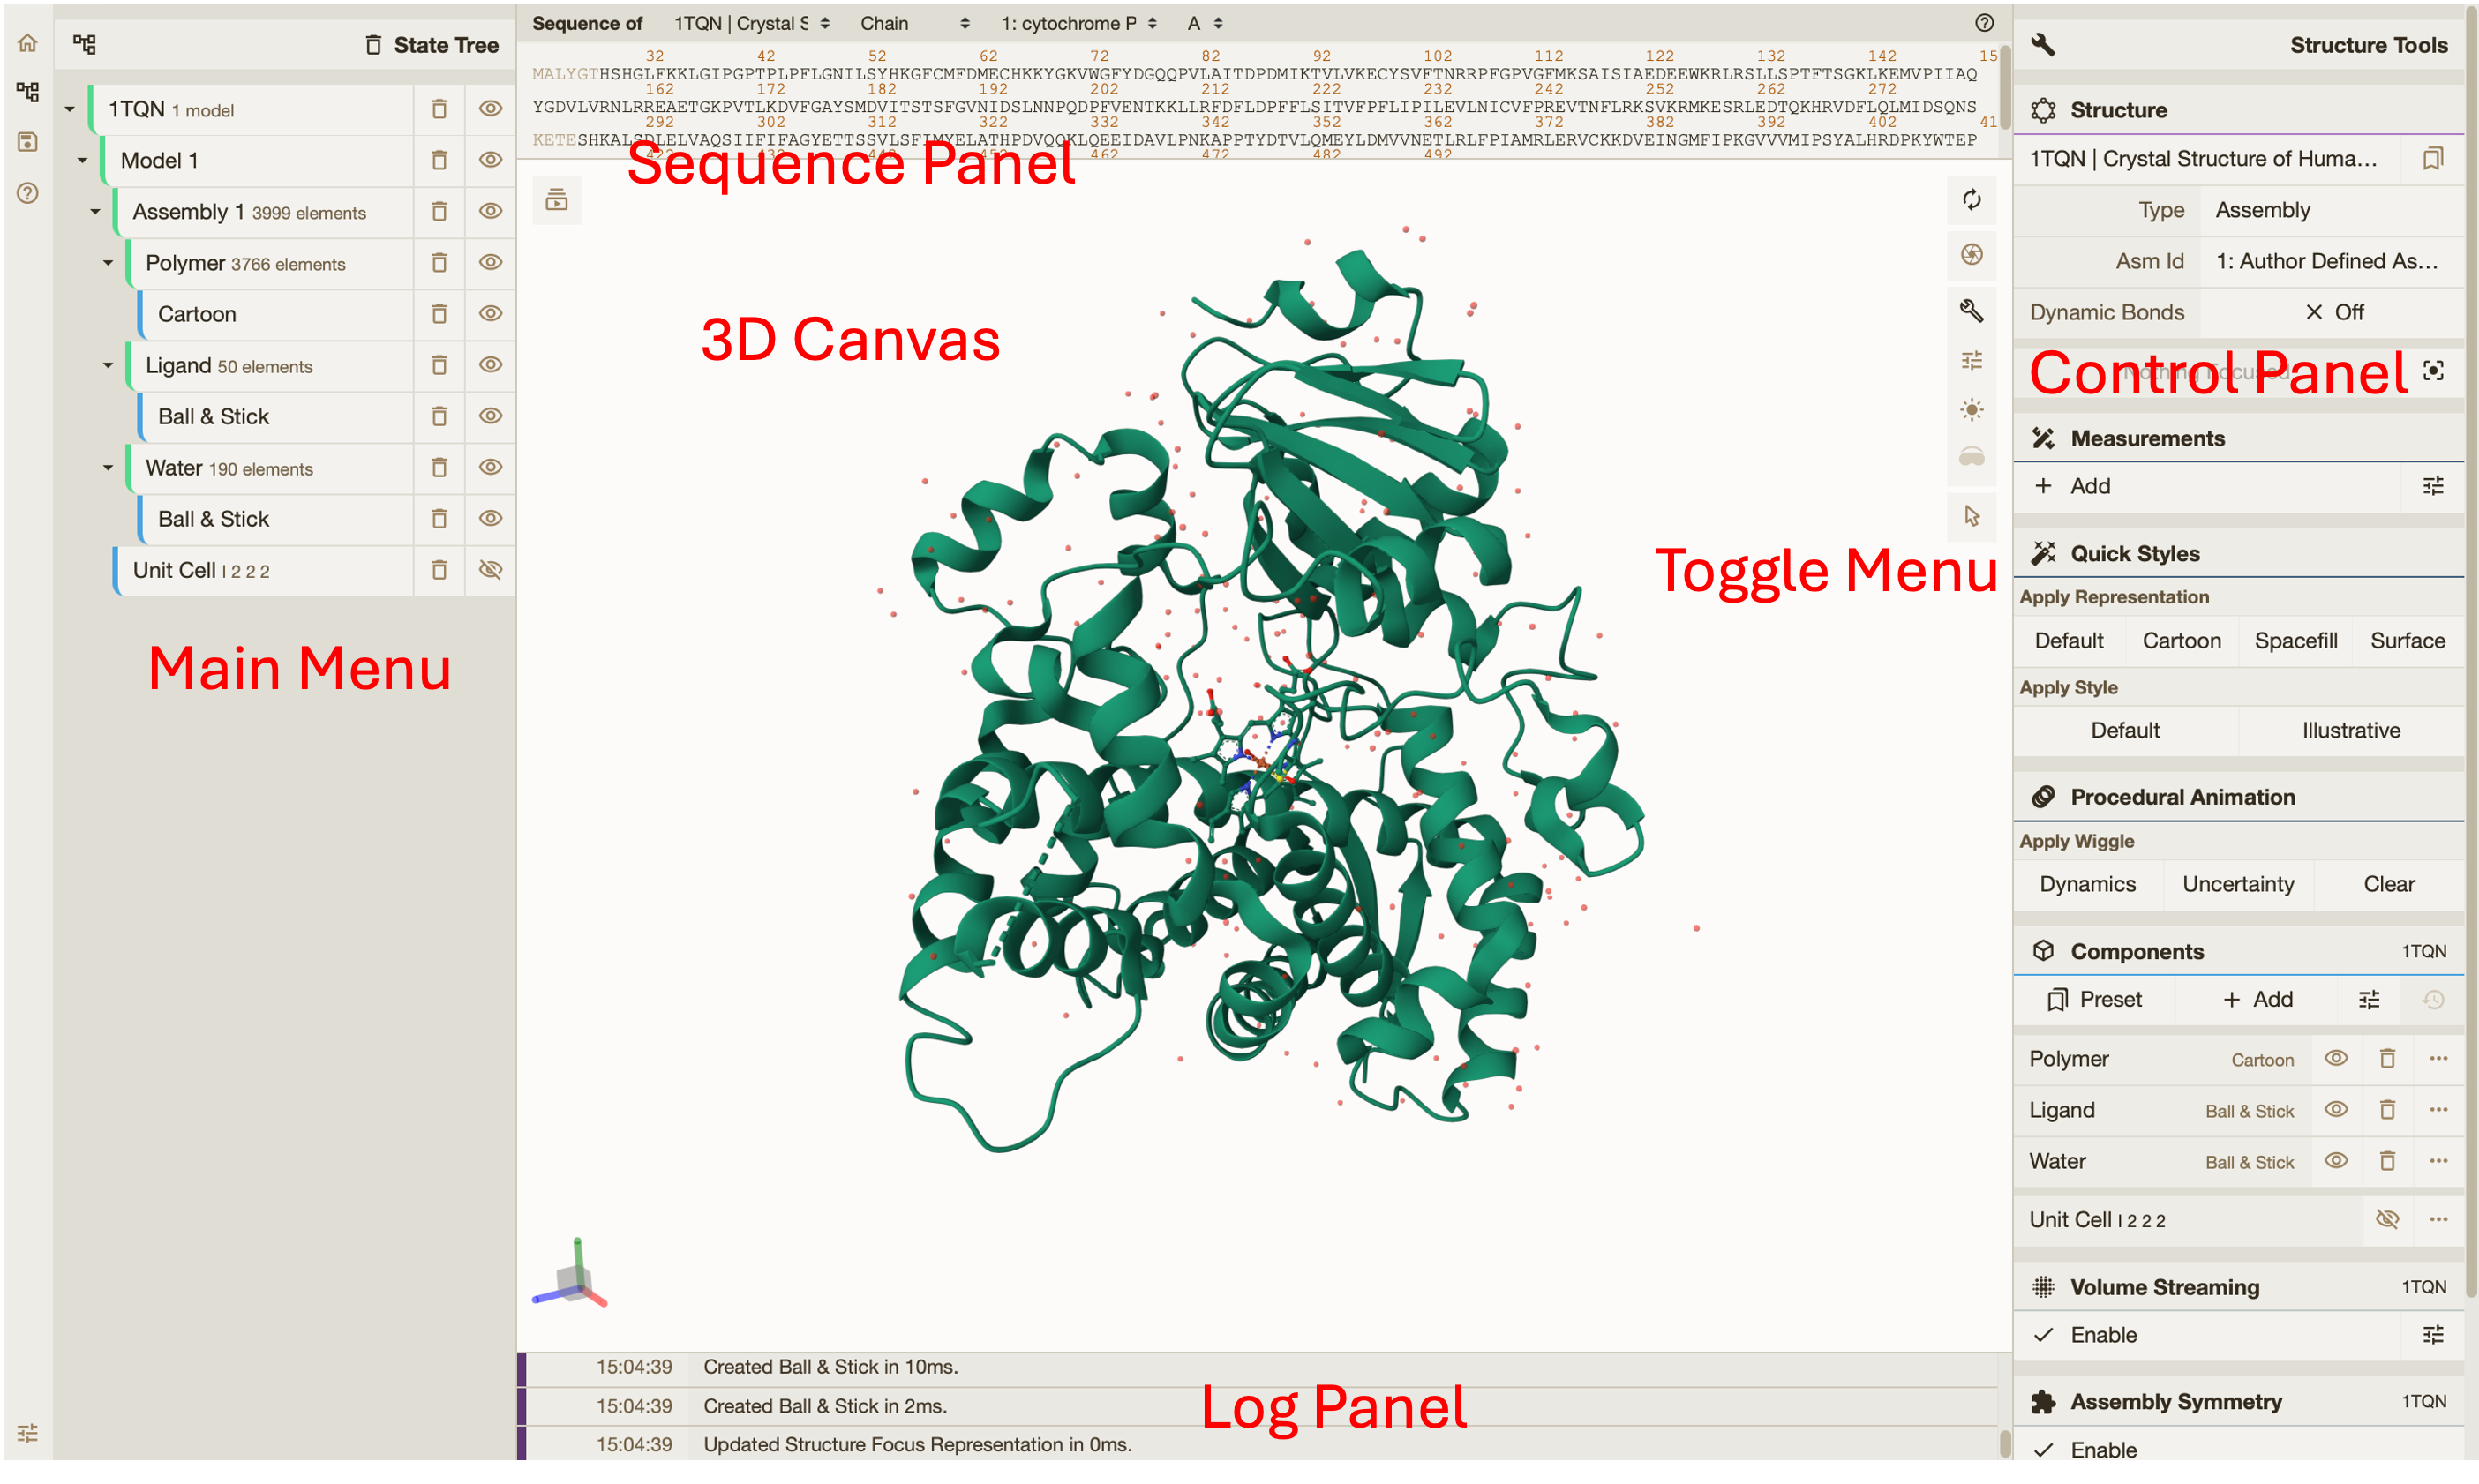Open viewport settings sliders icon
This screenshot has width=2479, height=1484.
(1971, 360)
